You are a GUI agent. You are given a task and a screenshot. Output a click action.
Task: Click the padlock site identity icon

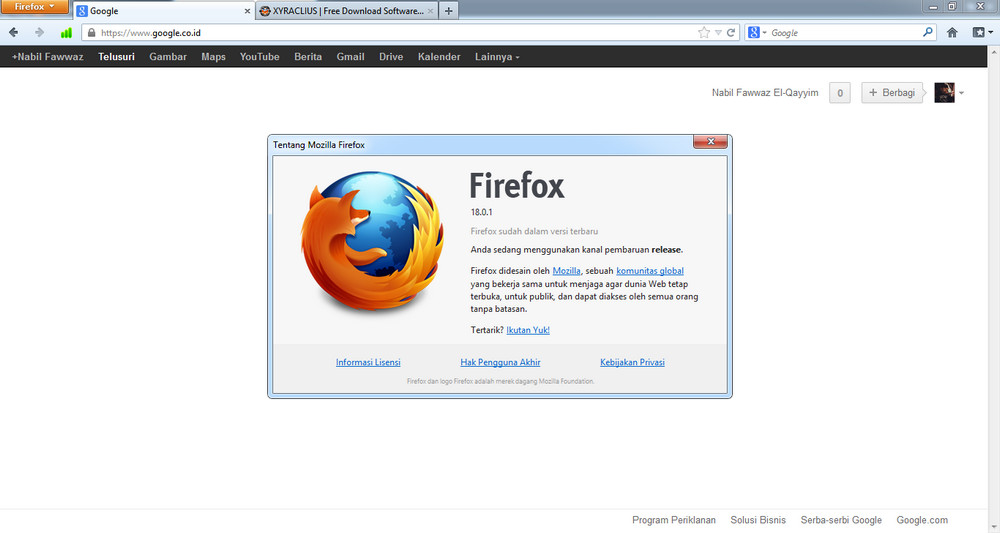pos(91,33)
